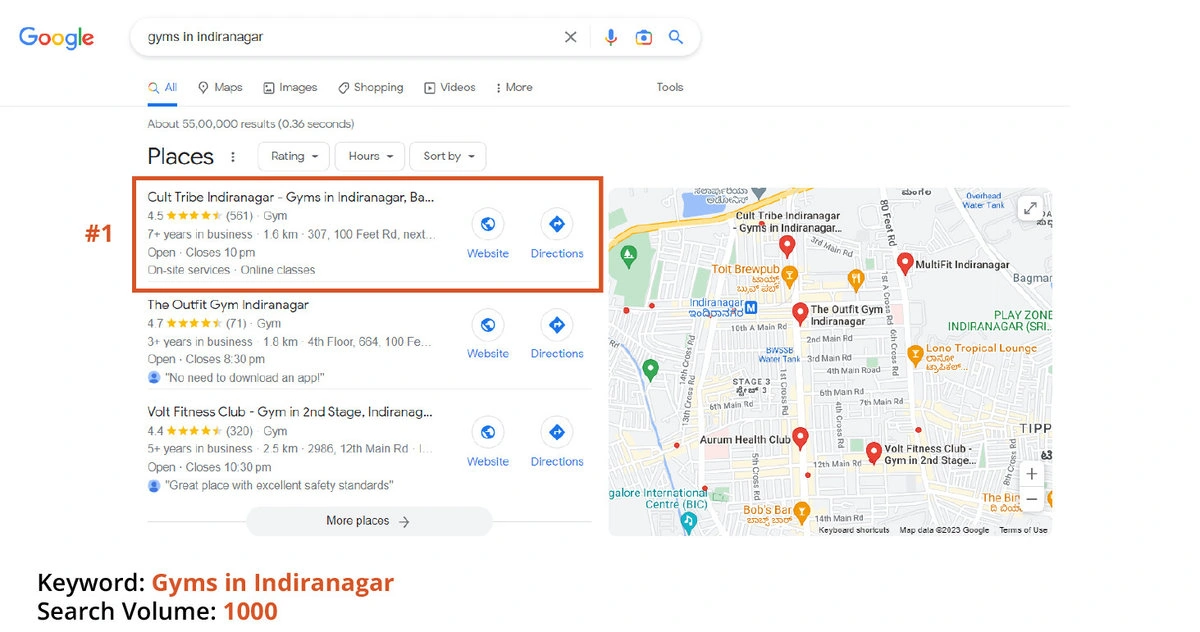This screenshot has height=632, width=1200.
Task: Expand the map to full view
Action: click(1030, 208)
